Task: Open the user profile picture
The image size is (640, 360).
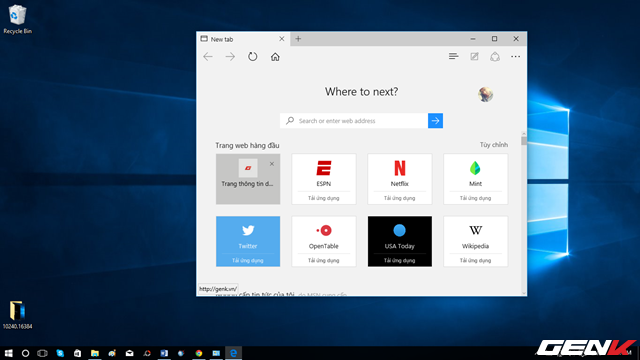Action: point(485,95)
